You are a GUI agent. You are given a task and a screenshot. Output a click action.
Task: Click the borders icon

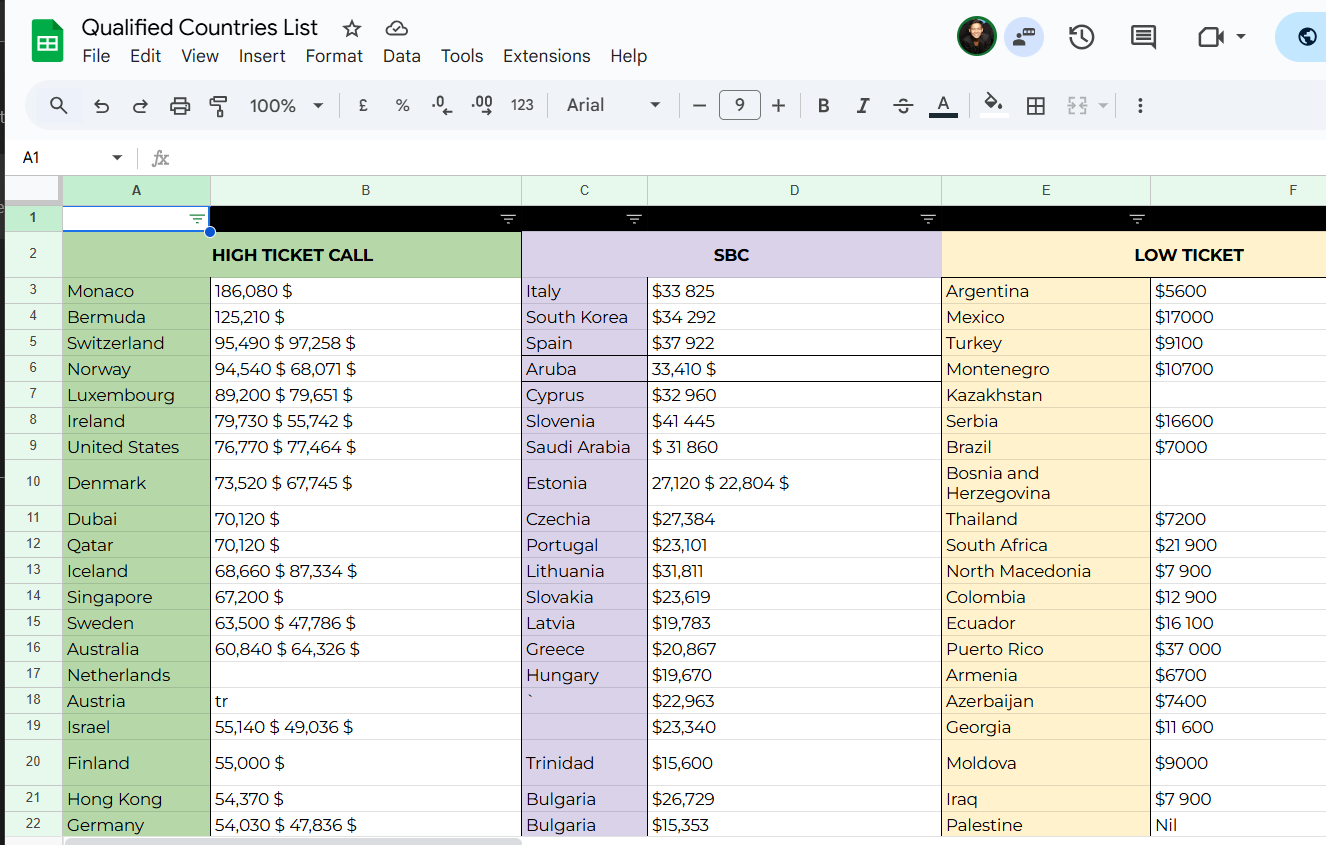tap(1036, 106)
